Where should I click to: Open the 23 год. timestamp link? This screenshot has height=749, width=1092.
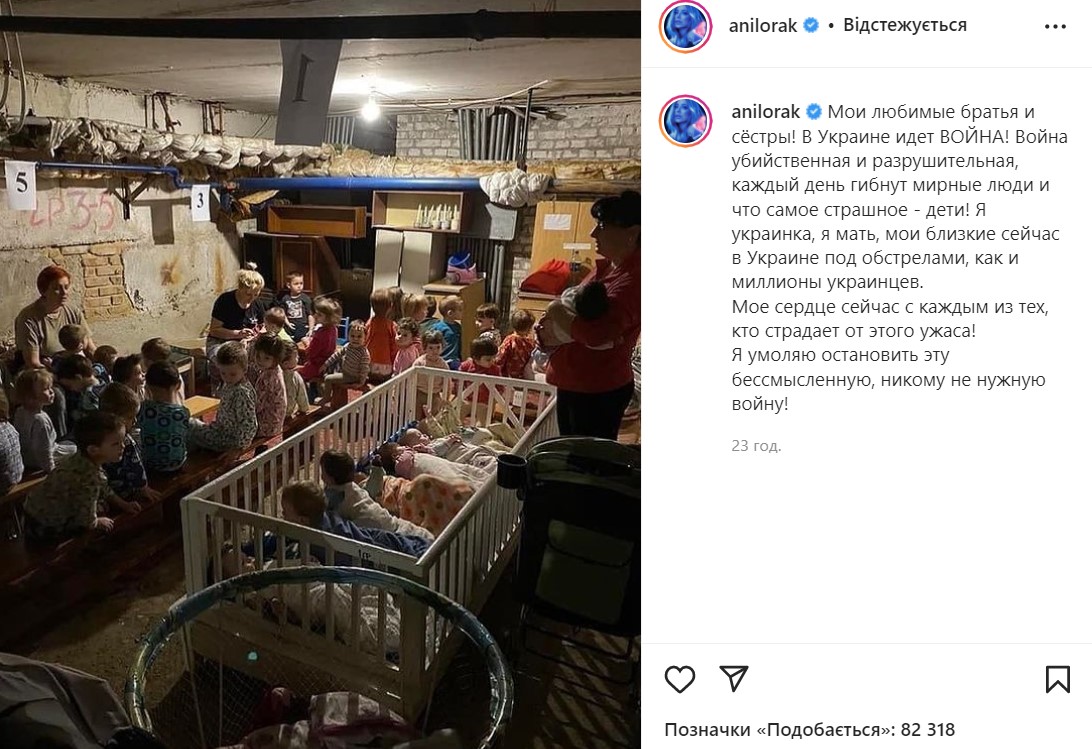[x=756, y=446]
